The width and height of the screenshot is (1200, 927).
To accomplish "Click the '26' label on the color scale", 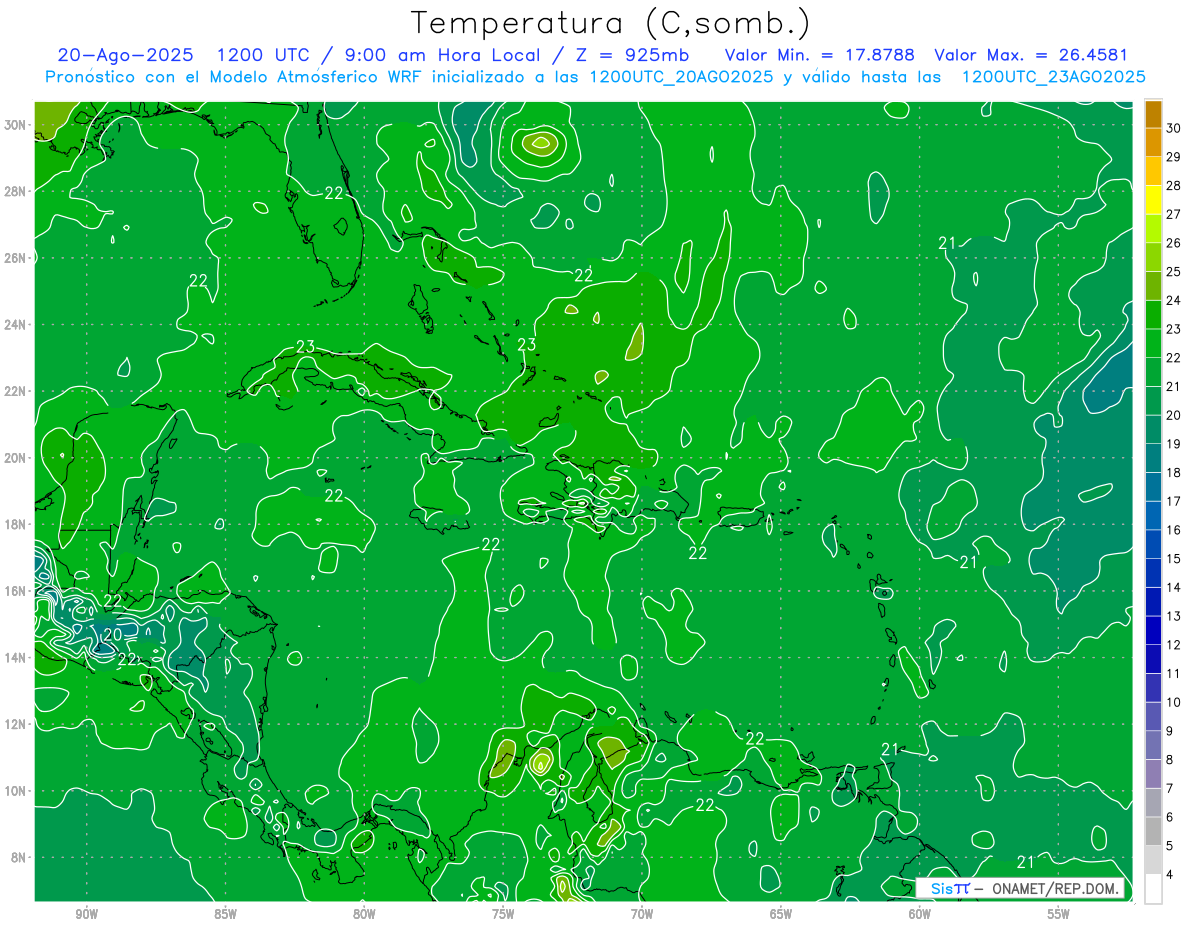I will (x=1173, y=243).
